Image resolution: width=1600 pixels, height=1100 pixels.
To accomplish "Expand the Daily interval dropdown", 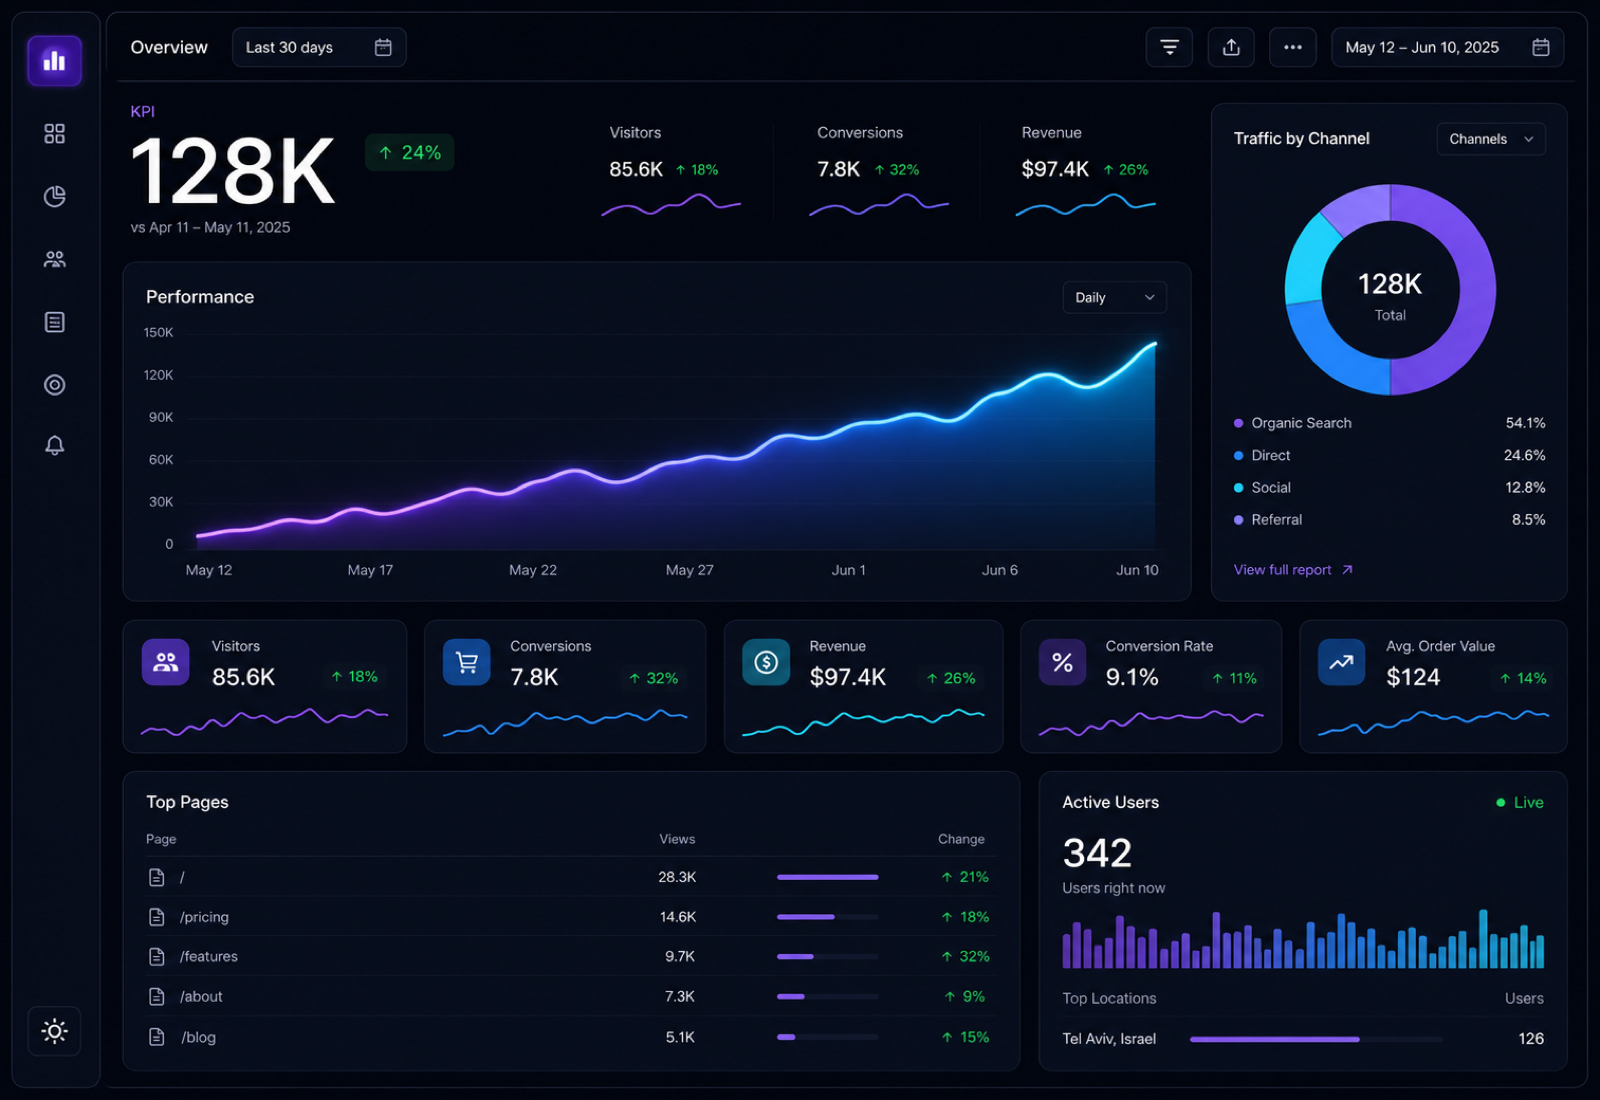I will (1114, 297).
